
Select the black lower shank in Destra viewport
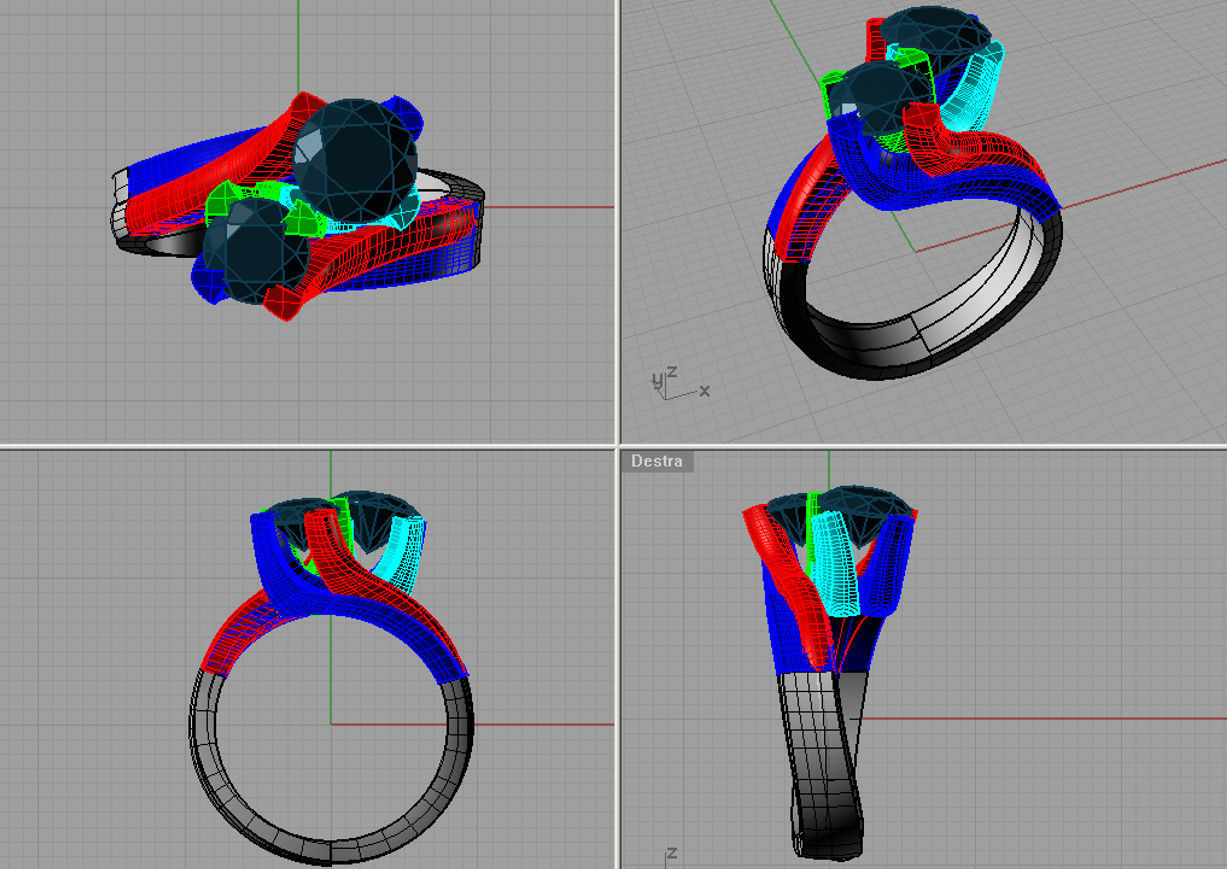828,765
